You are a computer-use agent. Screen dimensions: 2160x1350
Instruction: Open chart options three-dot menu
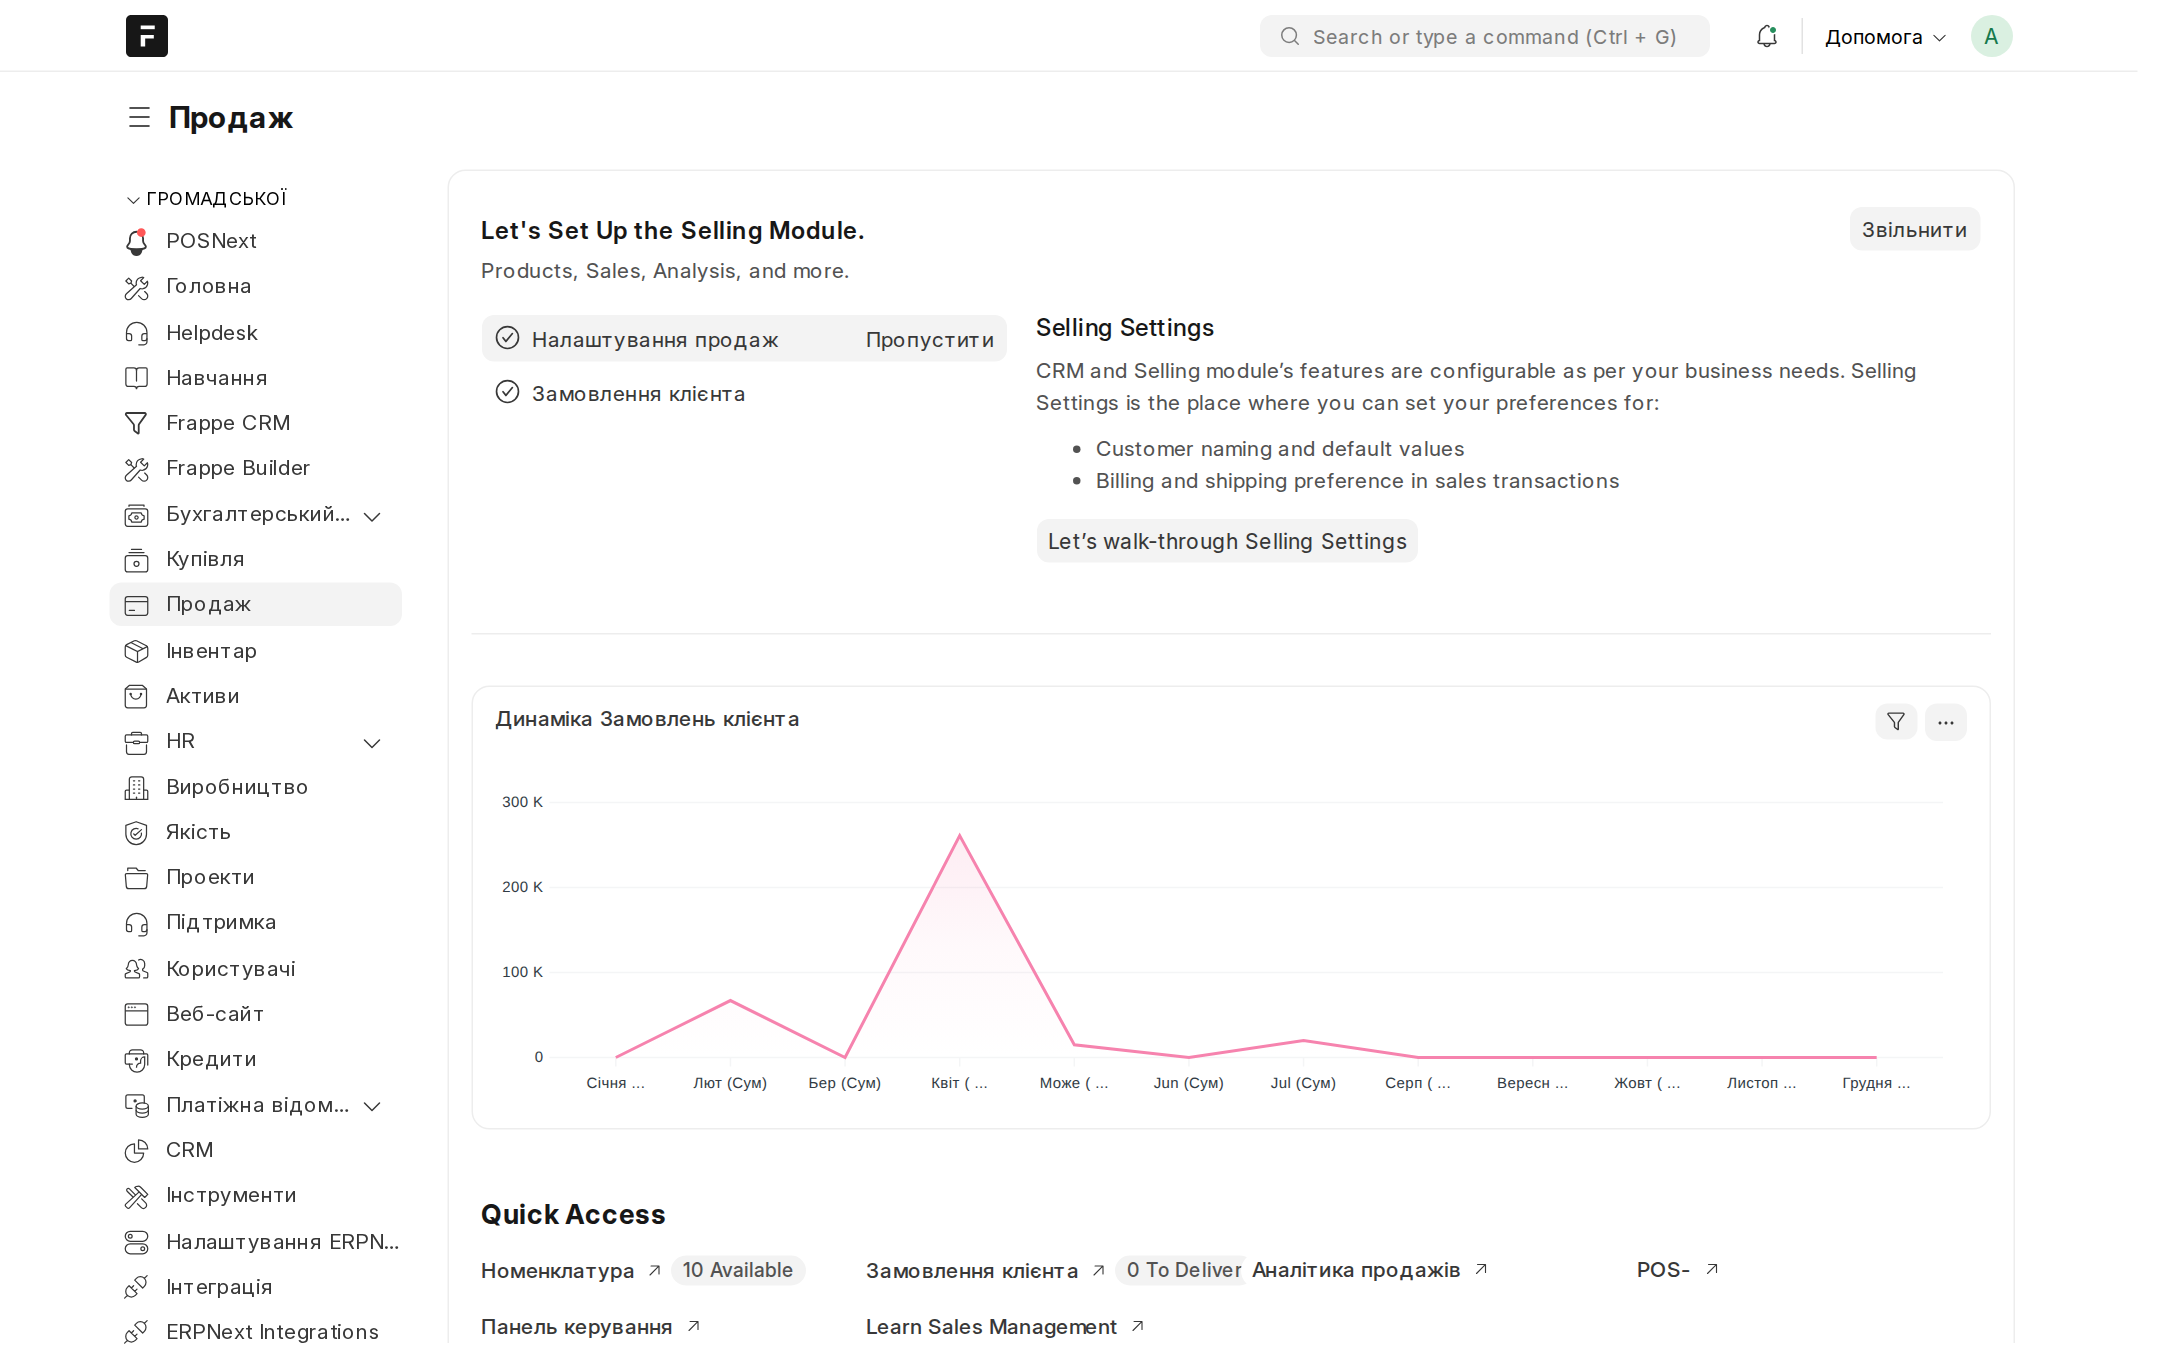[1946, 722]
